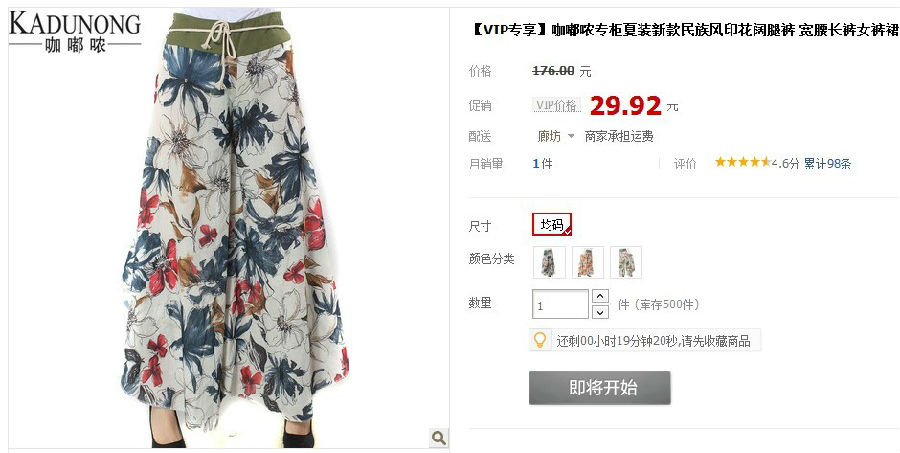Choose the third light floral color swatch
Image resolution: width=900 pixels, height=453 pixels.
(x=626, y=262)
